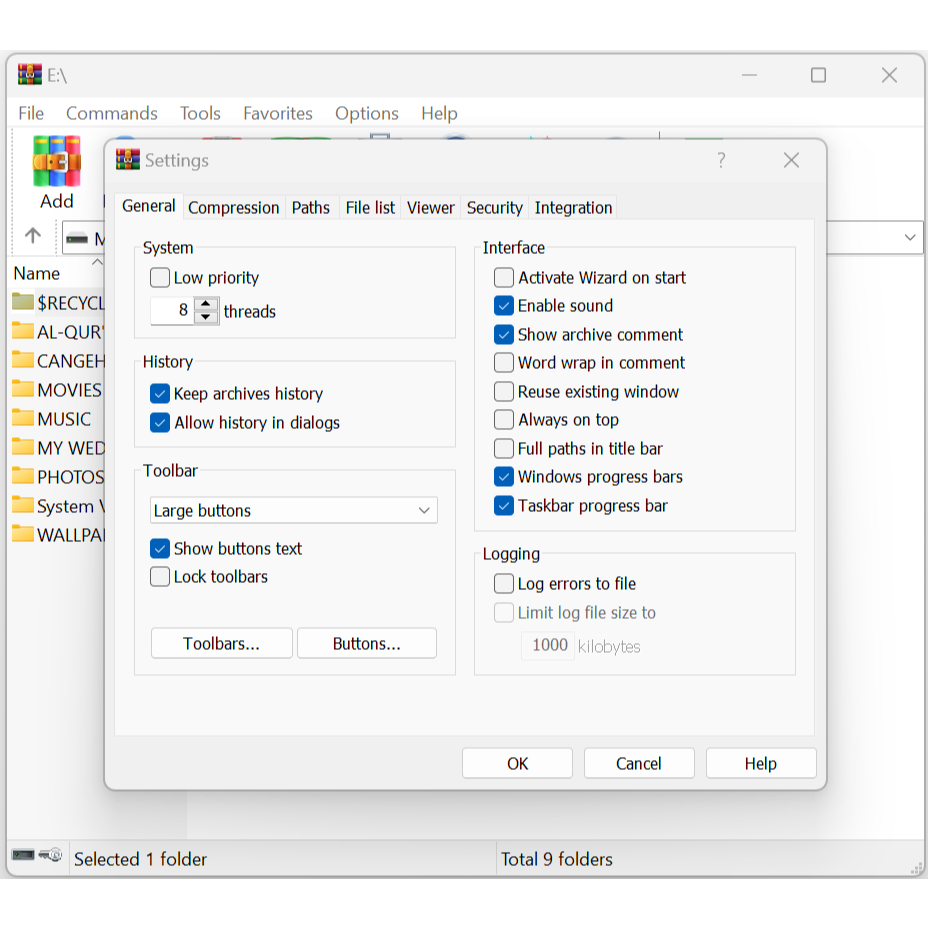Select the MUSIC folder icon
Image resolution: width=928 pixels, height=928 pixels.
tap(23, 418)
